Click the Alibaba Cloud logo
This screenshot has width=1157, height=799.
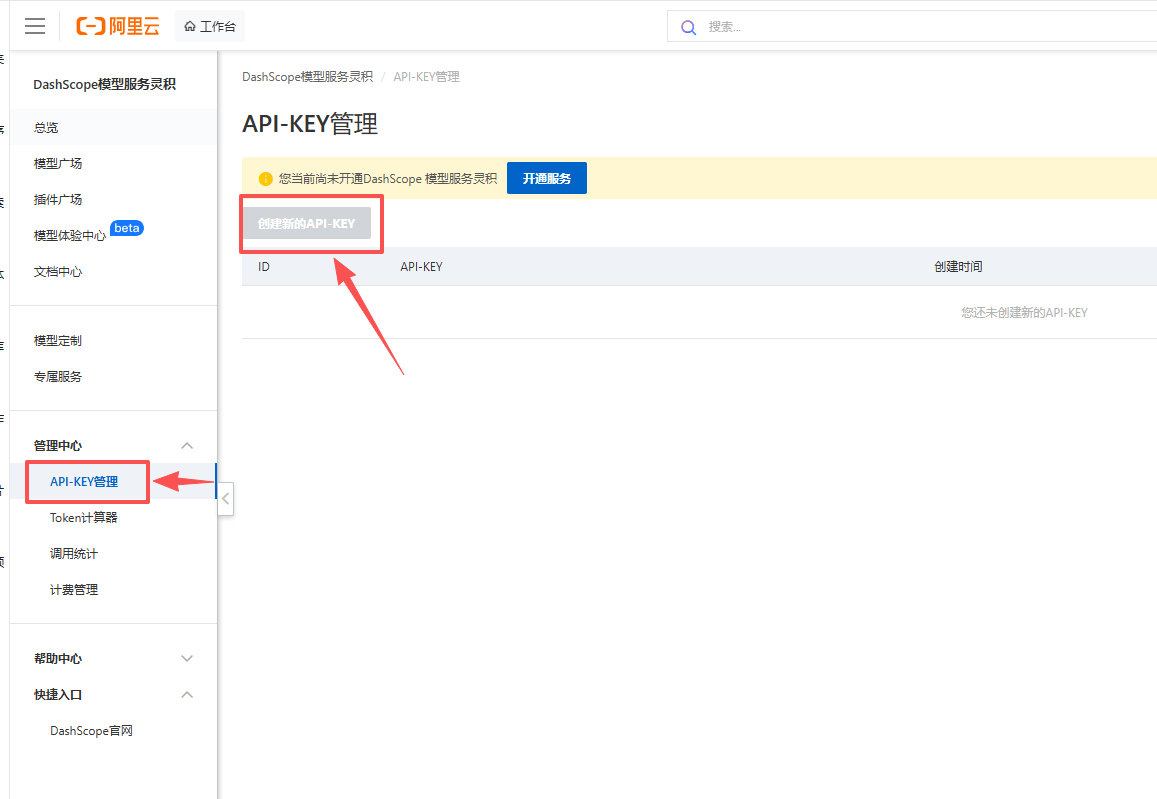118,26
